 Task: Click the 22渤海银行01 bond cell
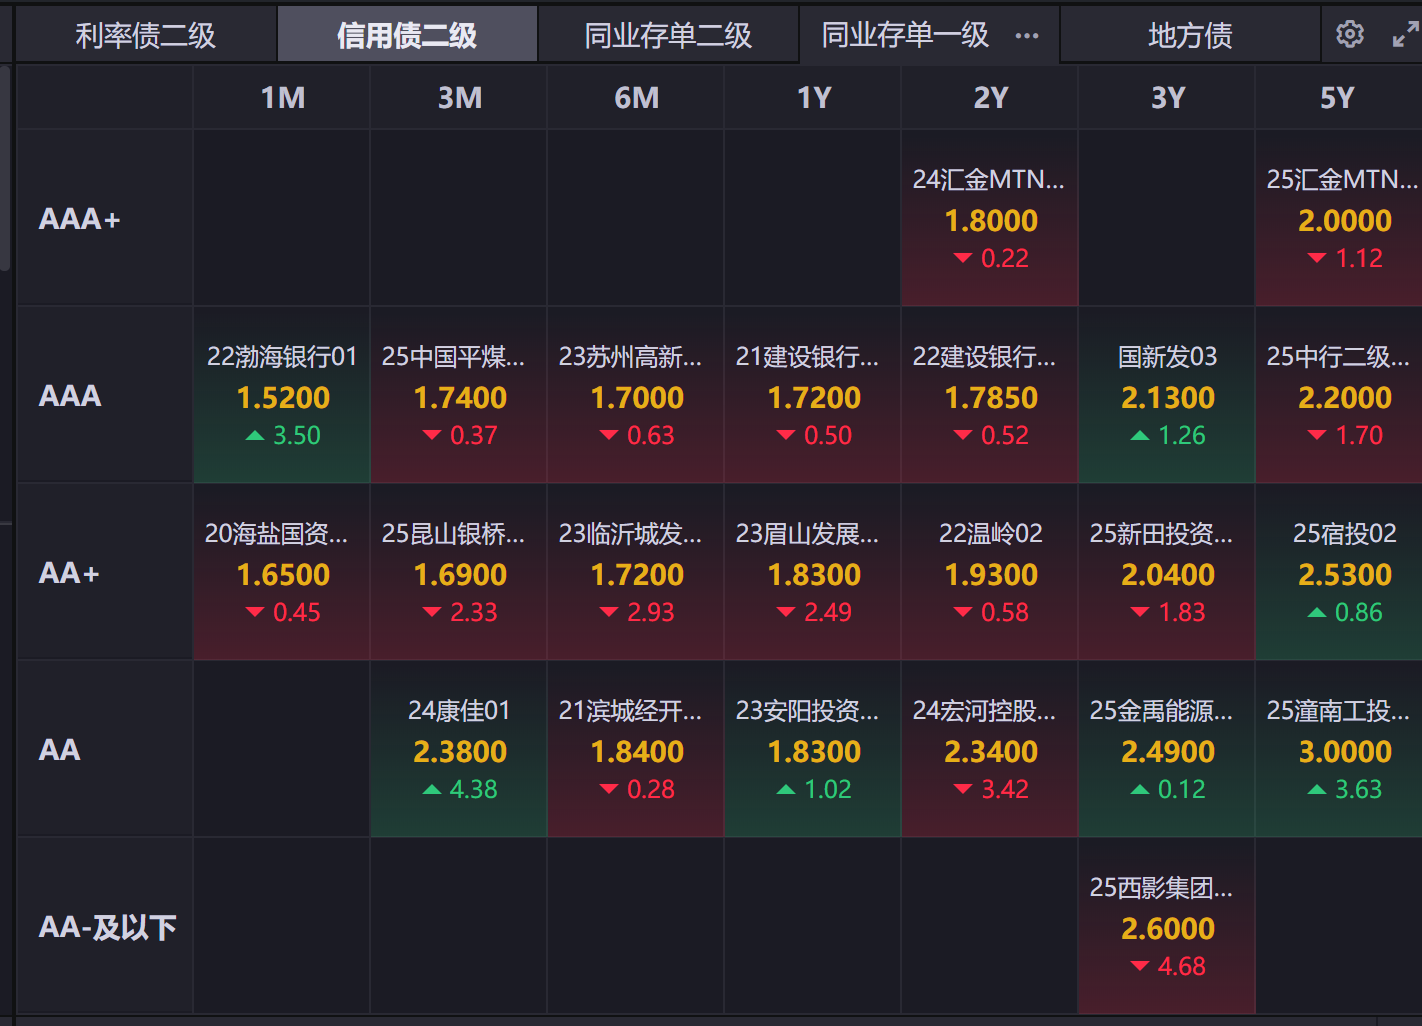[x=282, y=396]
